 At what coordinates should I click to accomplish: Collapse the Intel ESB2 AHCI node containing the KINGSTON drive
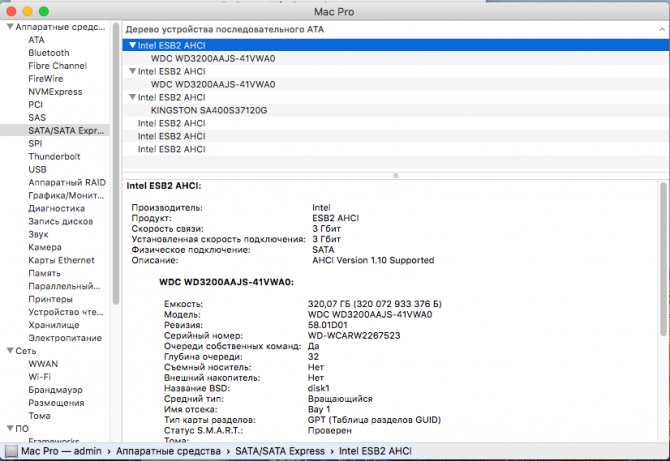(132, 97)
